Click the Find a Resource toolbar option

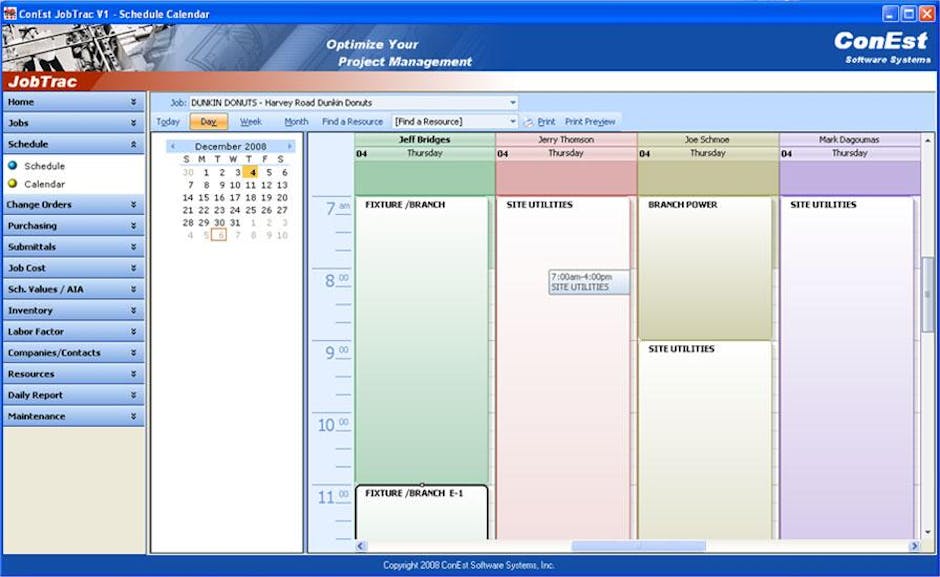[x=354, y=120]
